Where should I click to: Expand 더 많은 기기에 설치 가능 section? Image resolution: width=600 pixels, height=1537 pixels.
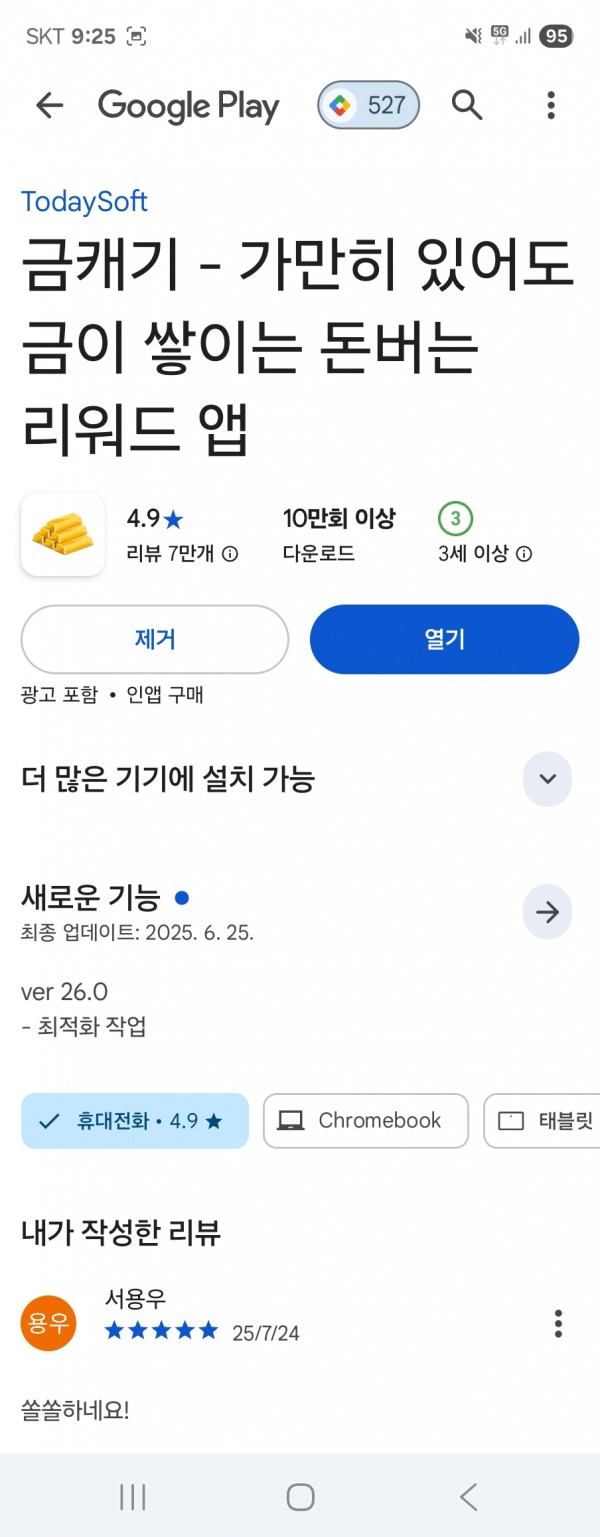(548, 780)
